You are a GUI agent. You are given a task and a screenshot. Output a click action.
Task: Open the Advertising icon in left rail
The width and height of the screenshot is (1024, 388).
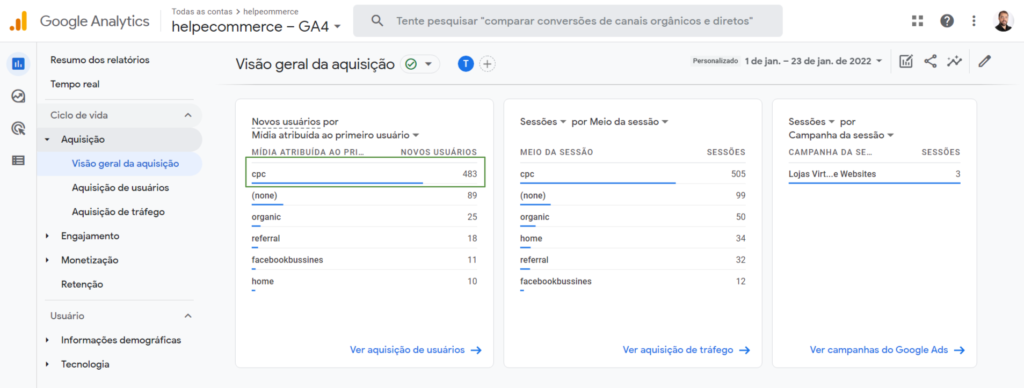point(18,128)
